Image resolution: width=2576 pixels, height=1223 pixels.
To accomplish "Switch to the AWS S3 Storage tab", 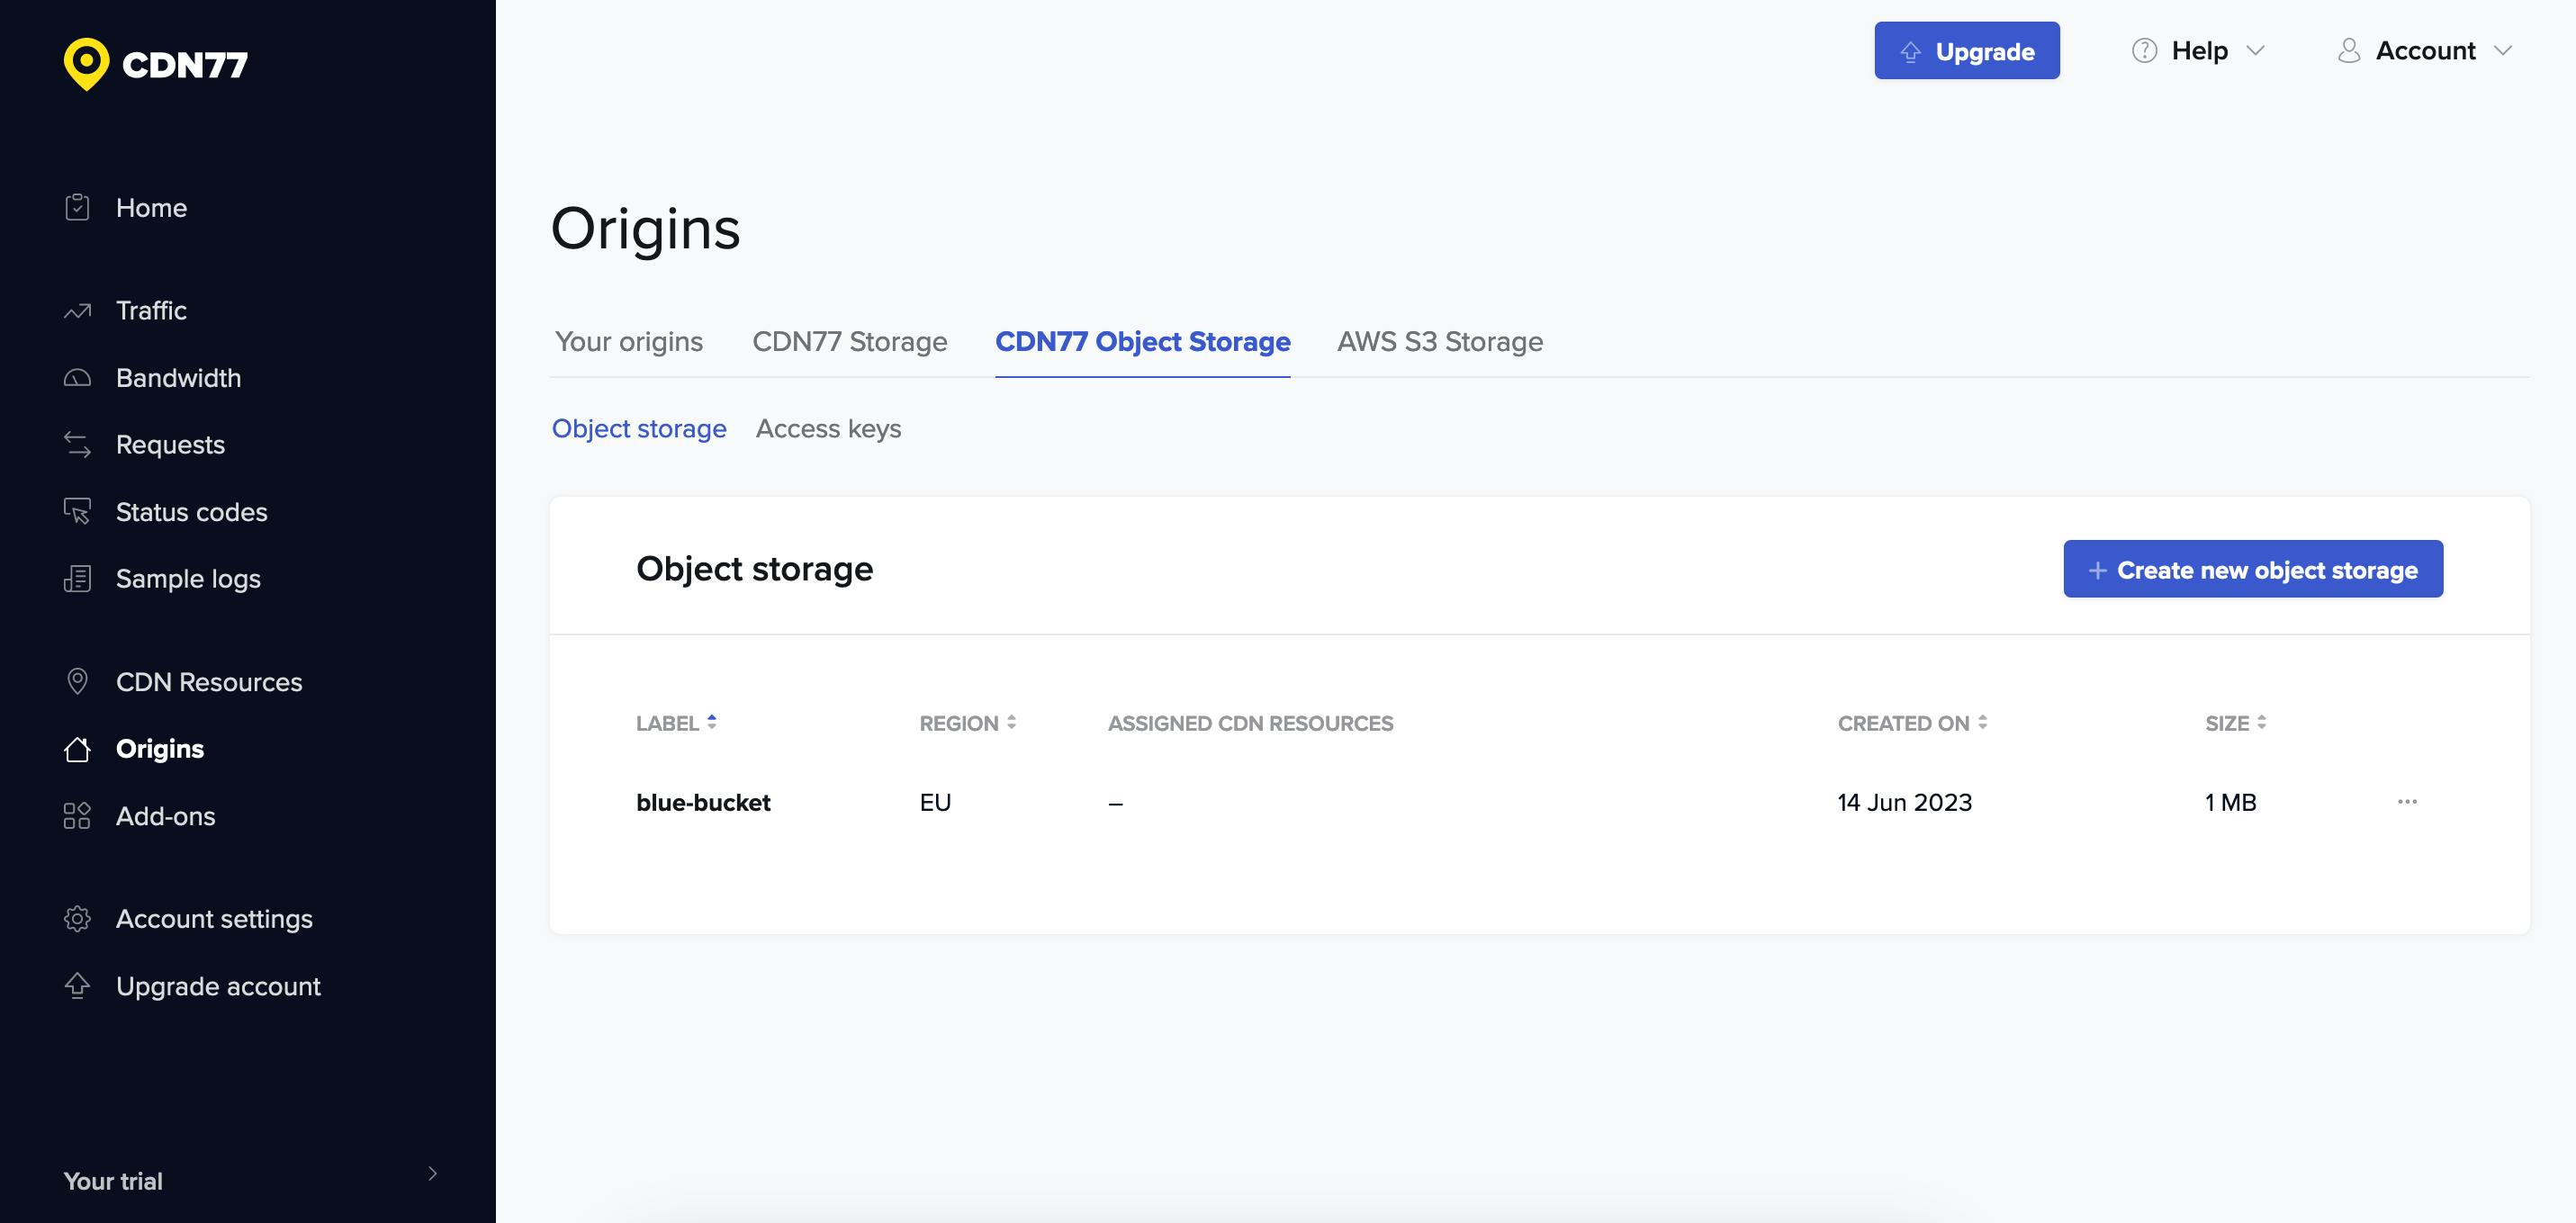I will pos(1439,342).
